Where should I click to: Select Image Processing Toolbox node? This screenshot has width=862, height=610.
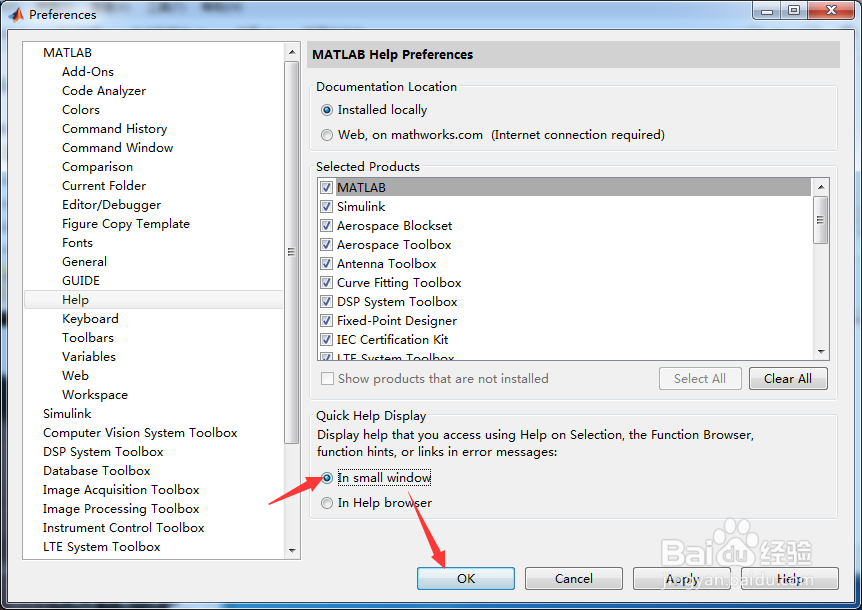coord(121,509)
